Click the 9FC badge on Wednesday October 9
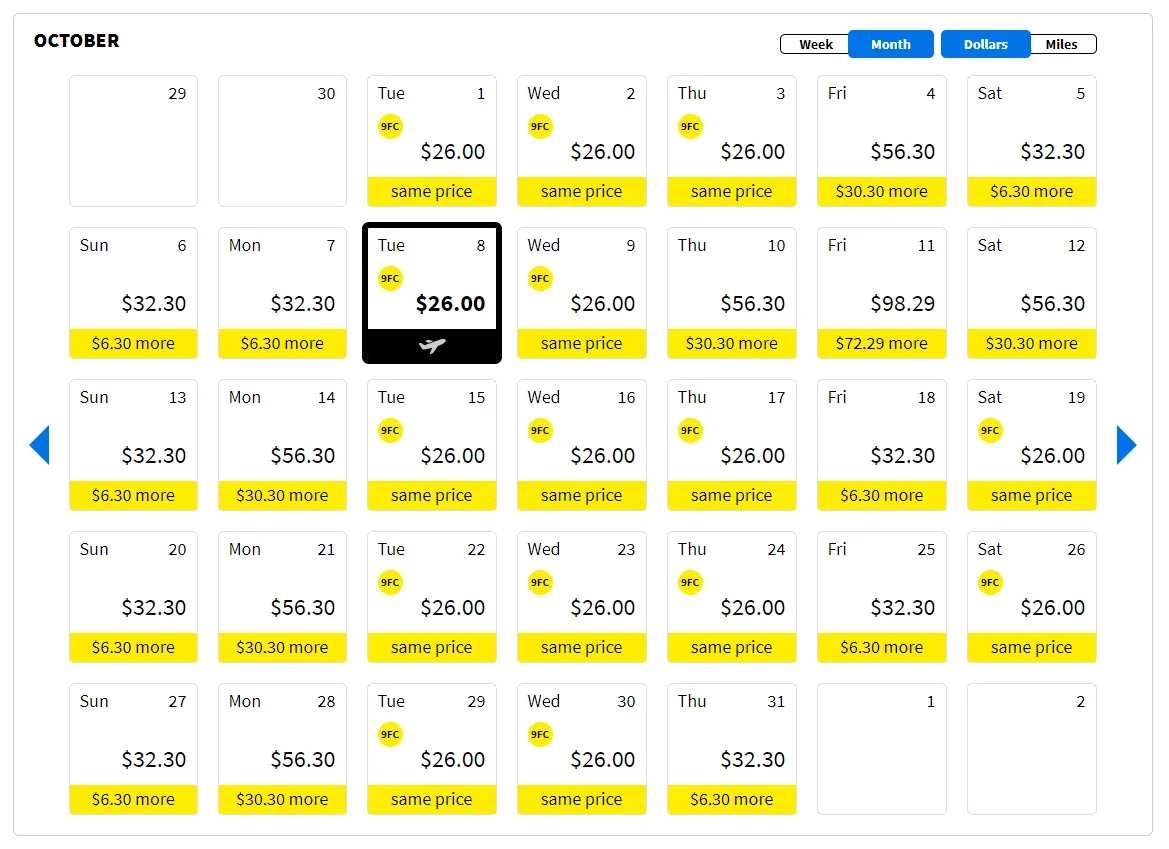Image resolution: width=1169 pixels, height=849 pixels. point(540,279)
